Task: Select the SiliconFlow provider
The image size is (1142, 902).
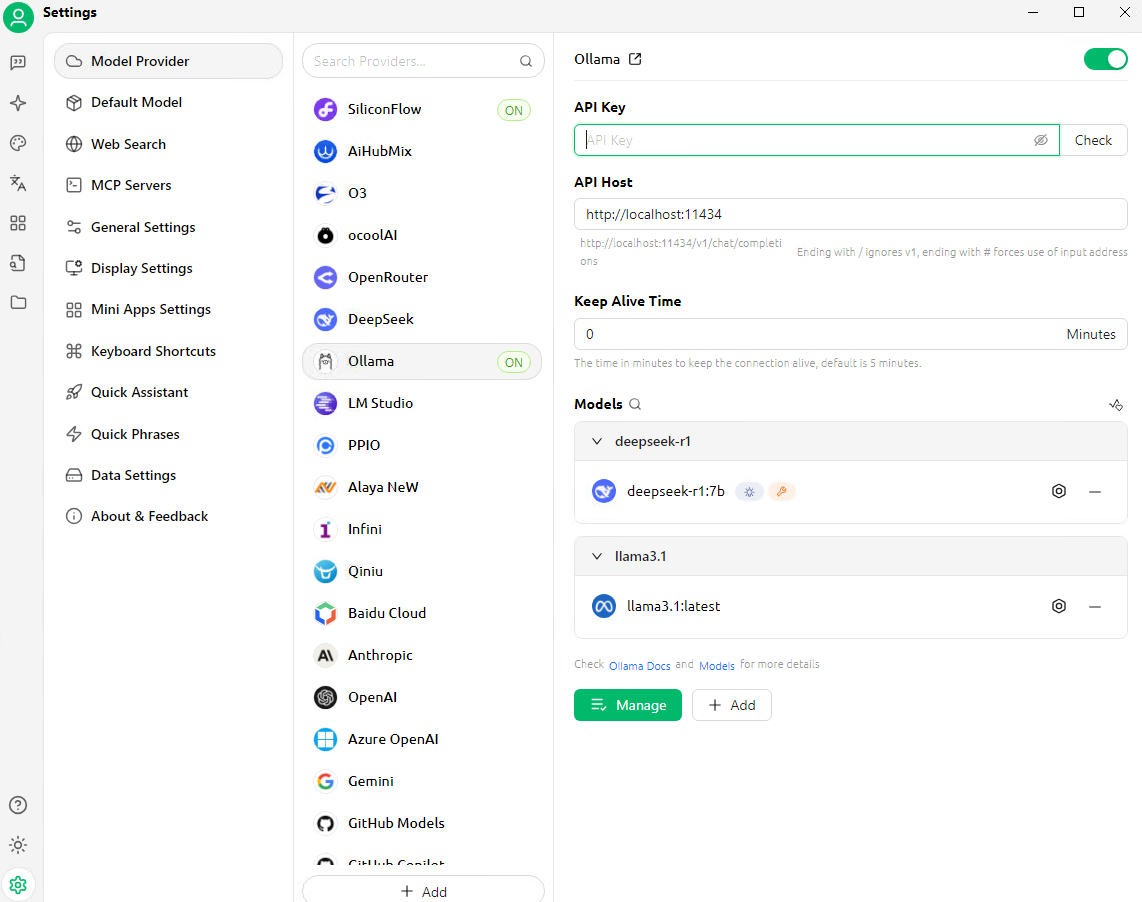Action: click(422, 109)
